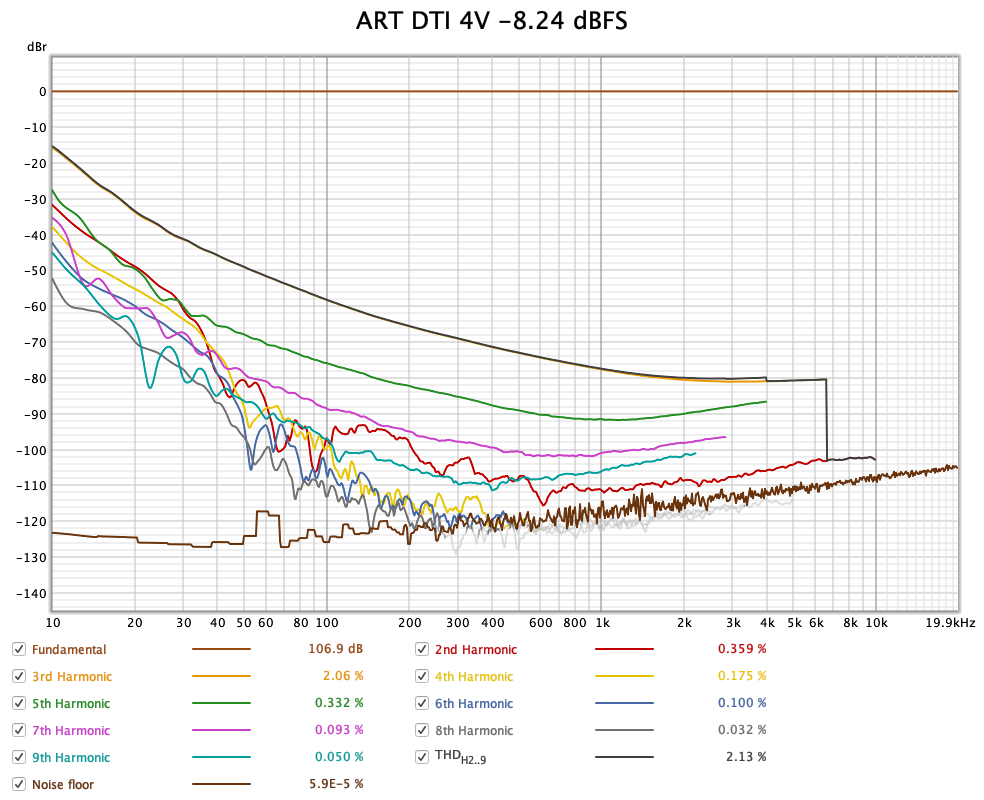Click the 10k frequency axis label
Screen dimensions: 984x800
pyautogui.click(x=877, y=623)
